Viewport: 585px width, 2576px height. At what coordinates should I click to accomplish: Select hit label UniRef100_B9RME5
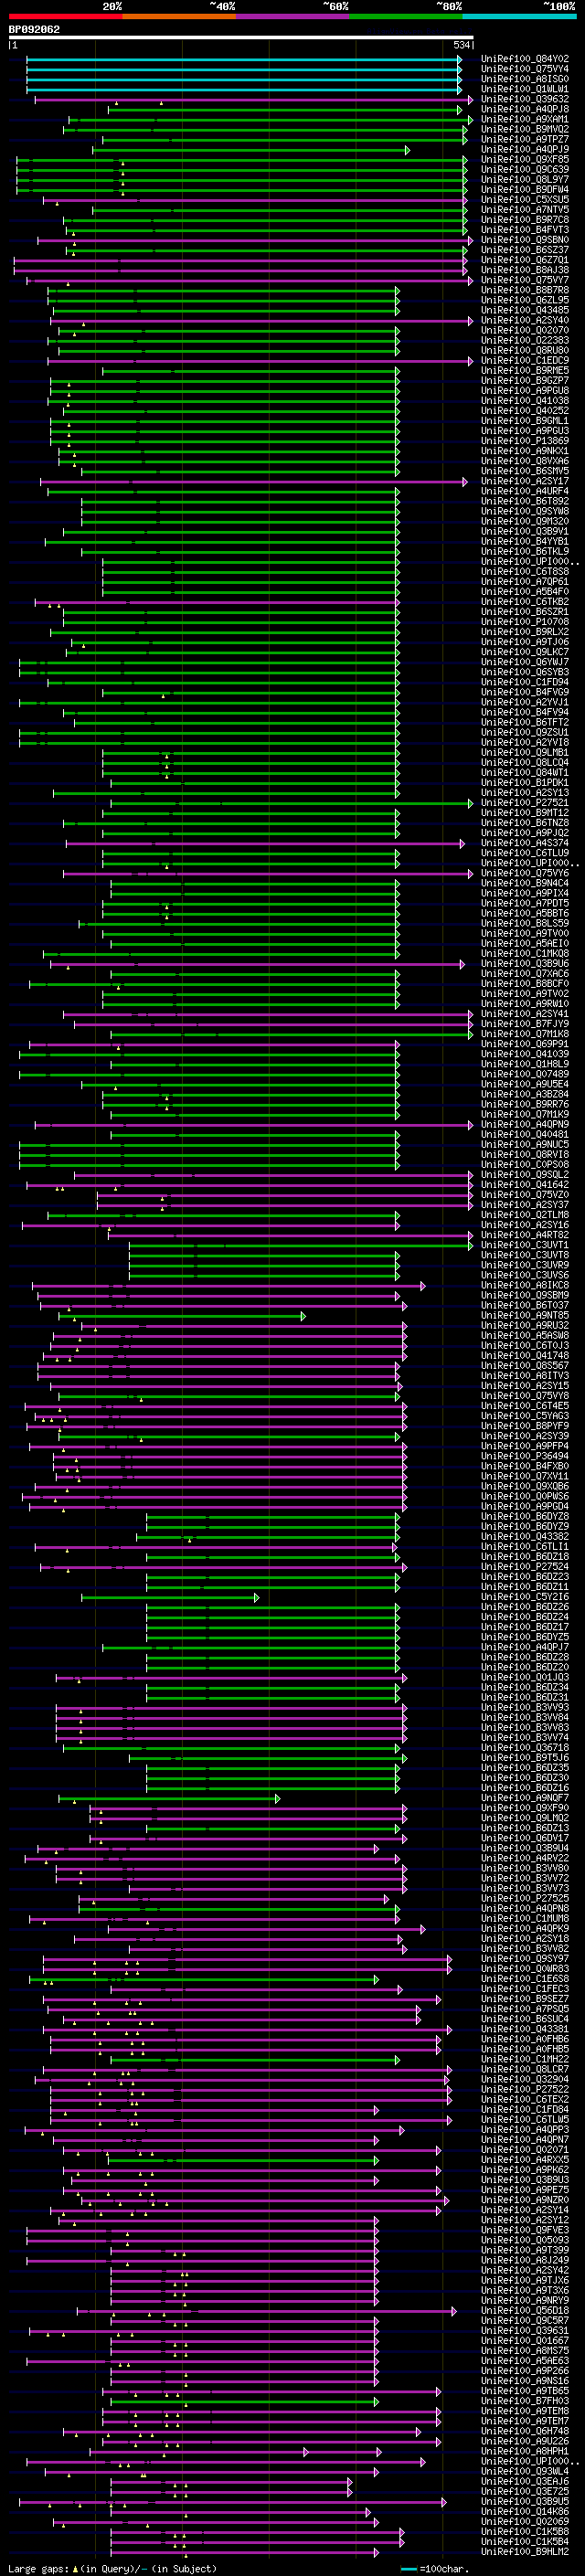click(x=525, y=370)
